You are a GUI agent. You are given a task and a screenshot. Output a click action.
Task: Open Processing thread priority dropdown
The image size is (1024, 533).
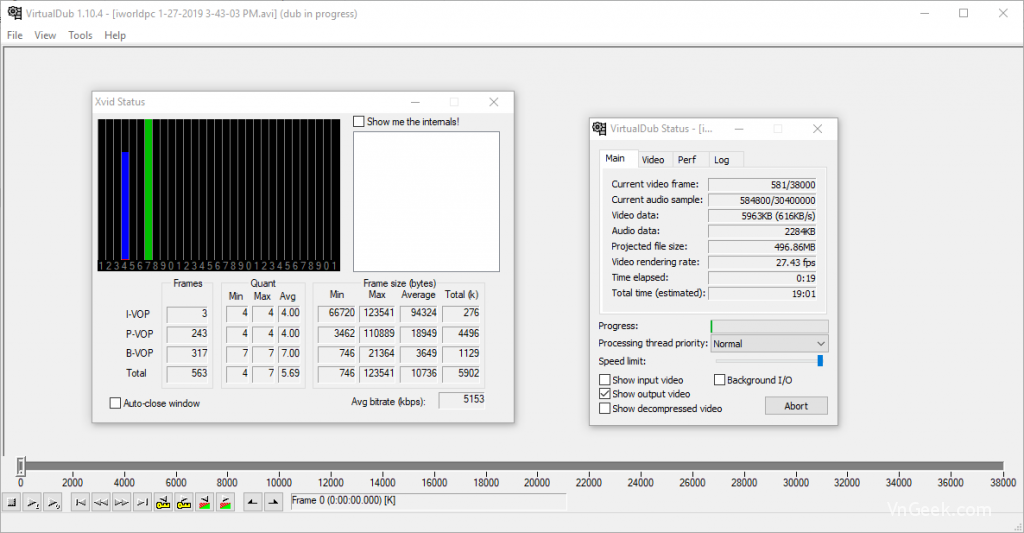point(769,344)
